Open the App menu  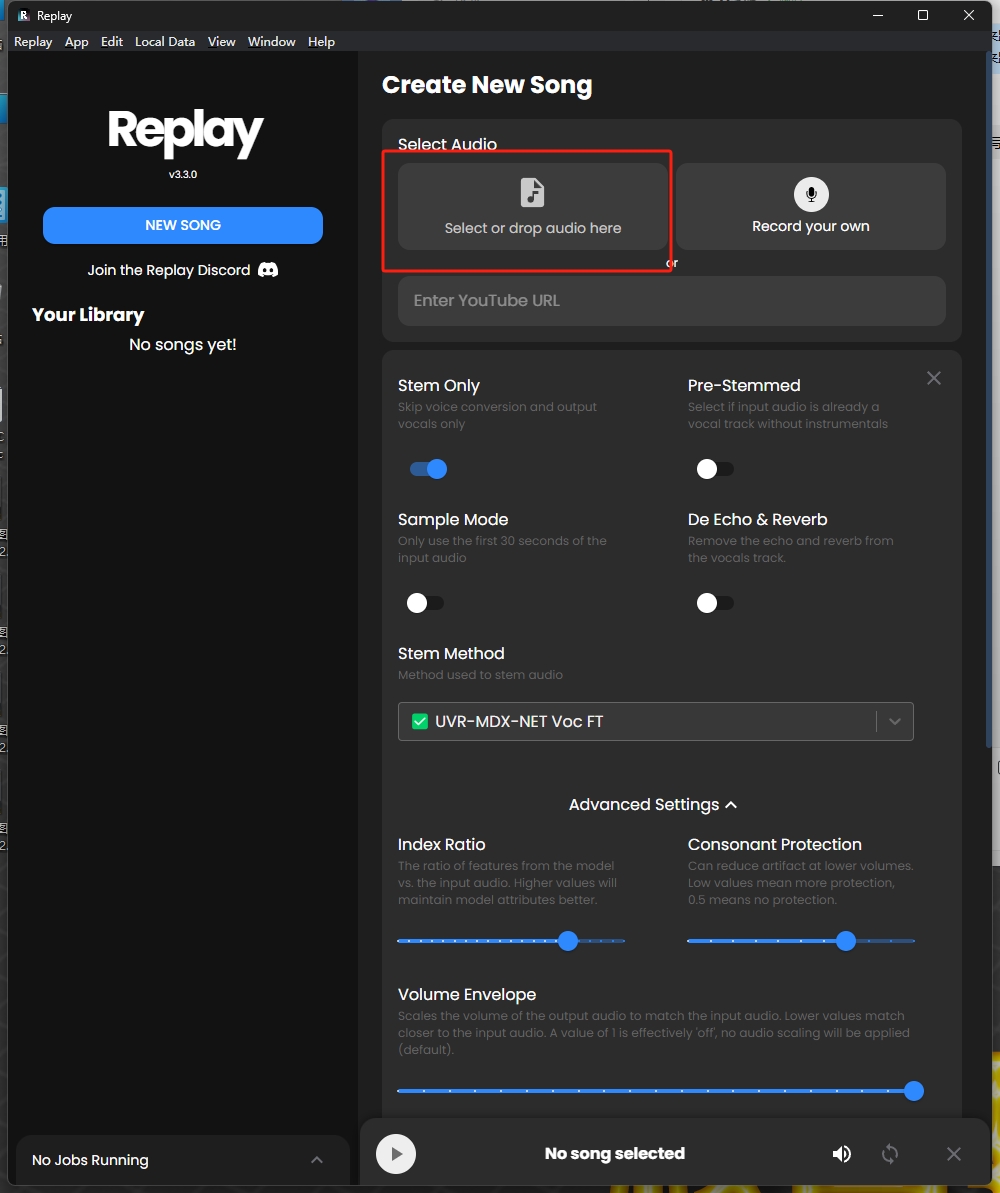tap(76, 42)
